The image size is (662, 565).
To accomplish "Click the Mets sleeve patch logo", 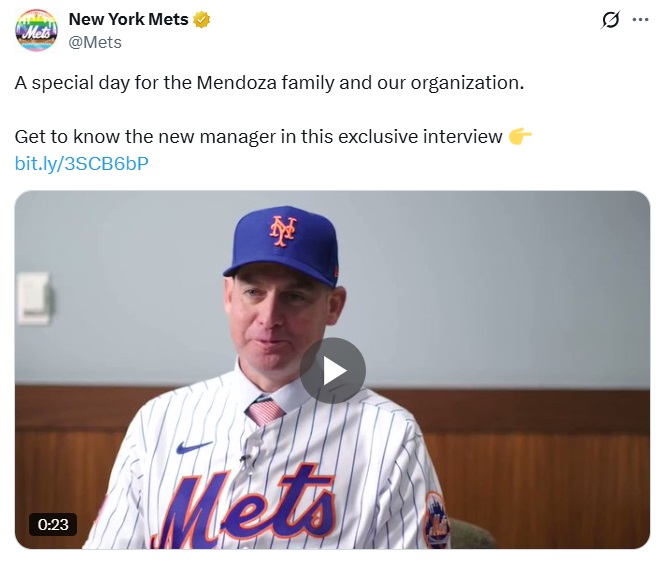I will point(436,520).
